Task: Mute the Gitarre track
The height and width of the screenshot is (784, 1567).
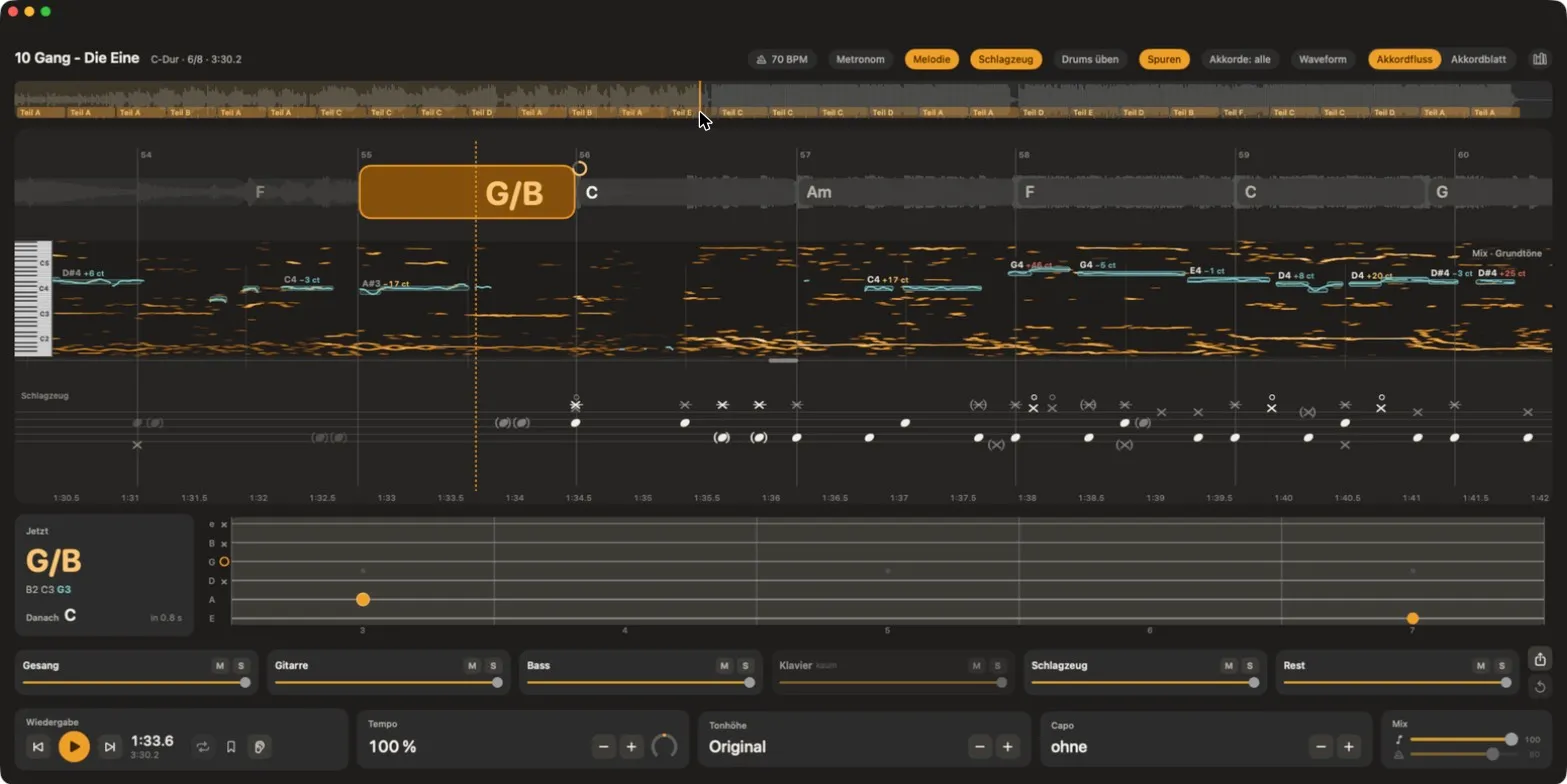Action: 472,665
